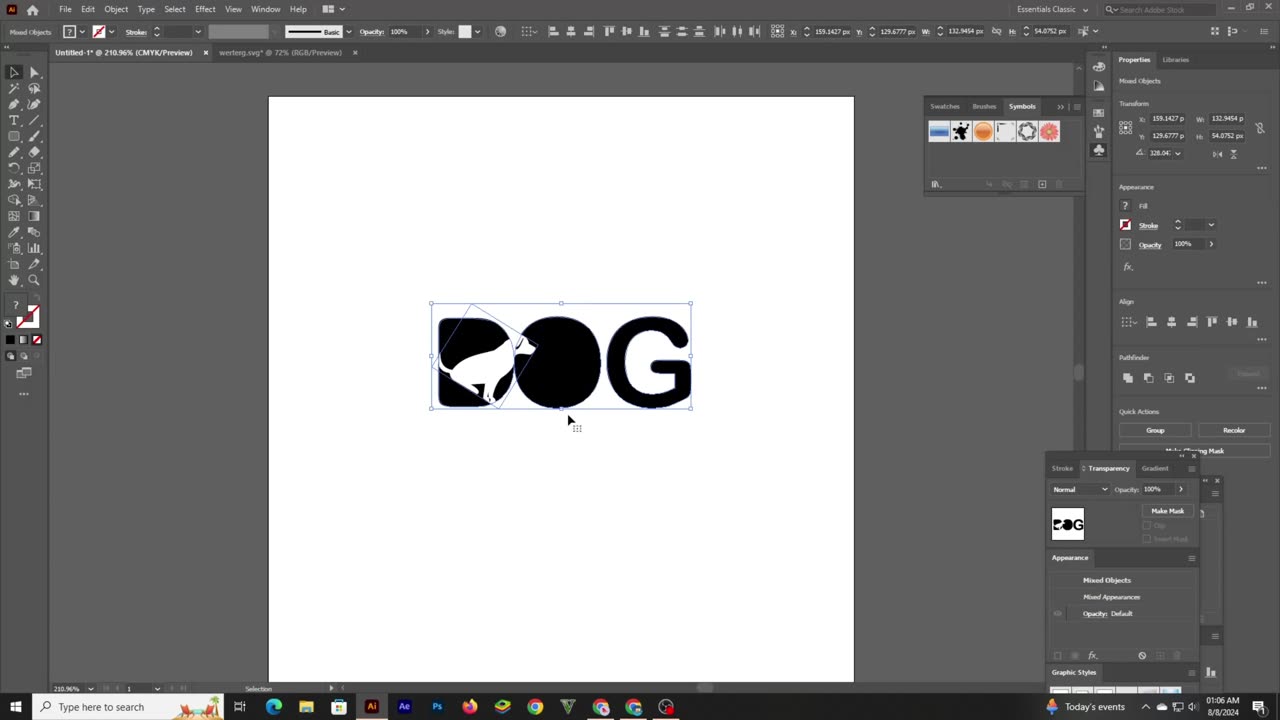Click the Exclude pathfinder icon
Image resolution: width=1280 pixels, height=720 pixels.
[1190, 378]
